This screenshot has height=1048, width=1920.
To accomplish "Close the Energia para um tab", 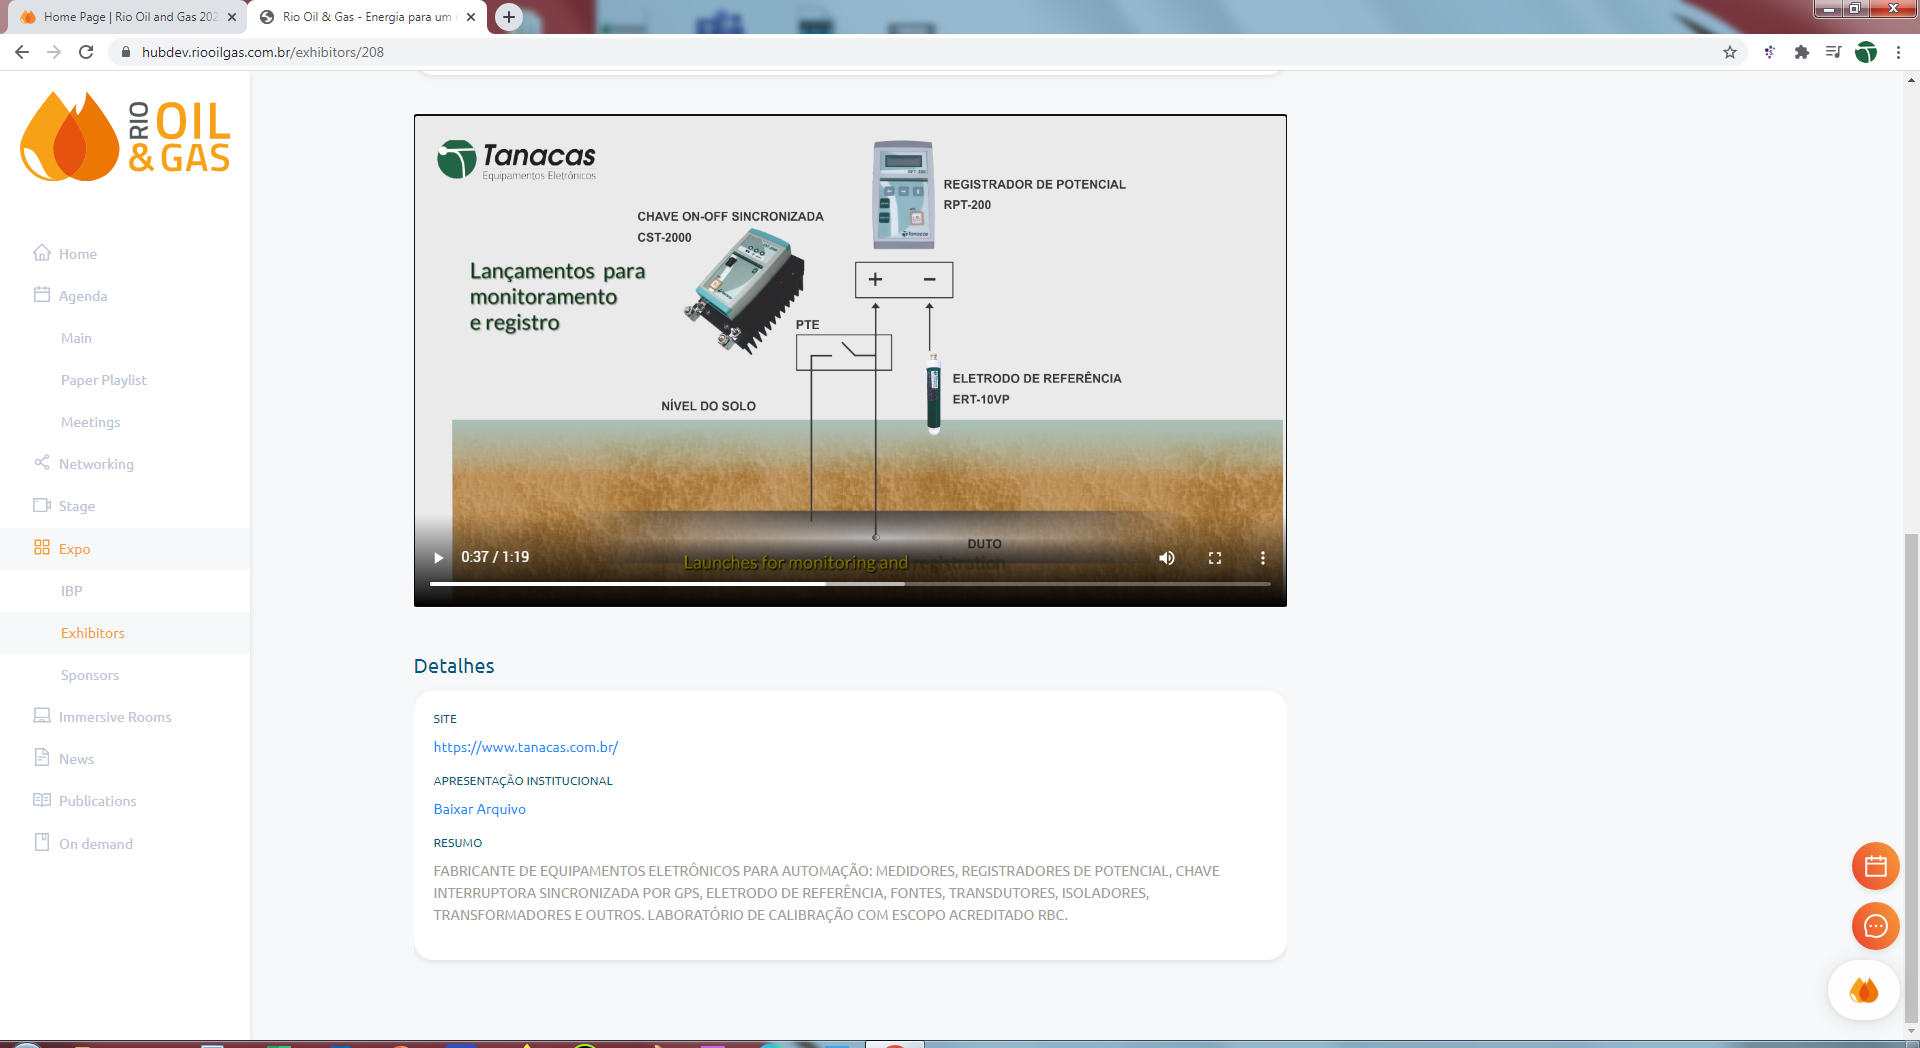I will tap(471, 17).
